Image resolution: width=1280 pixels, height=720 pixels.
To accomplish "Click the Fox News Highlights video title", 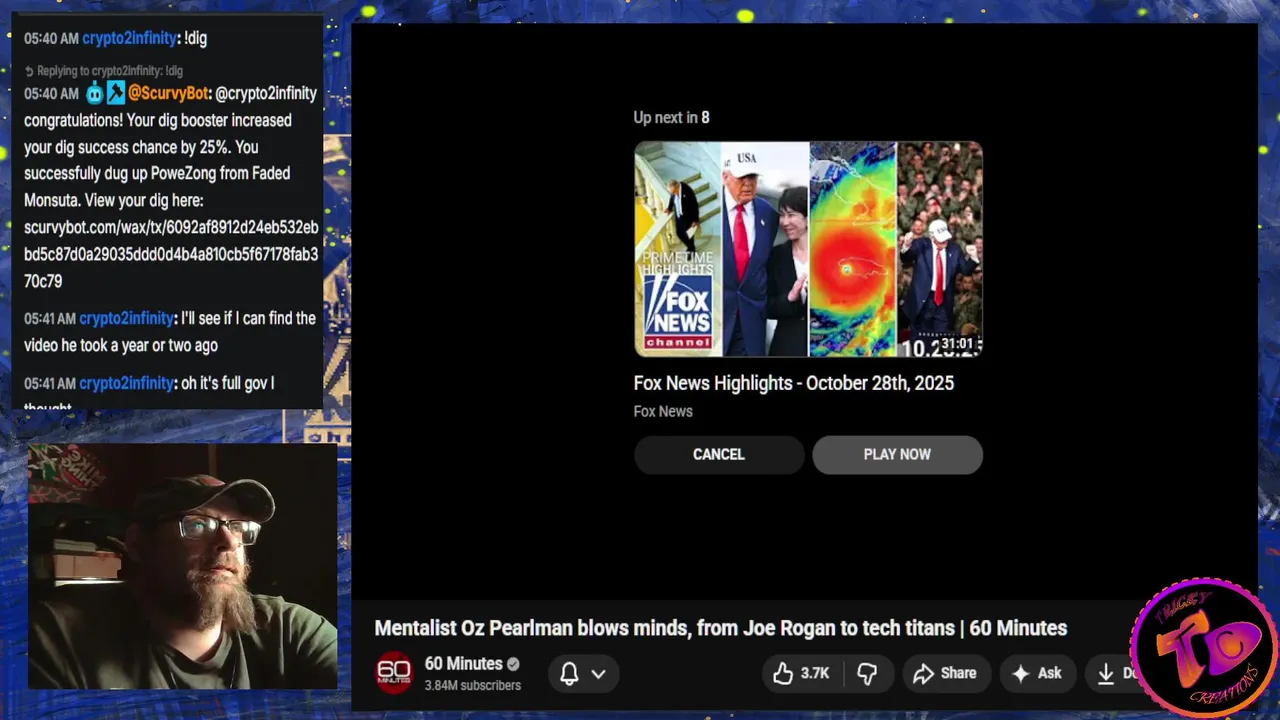I will (x=793, y=383).
